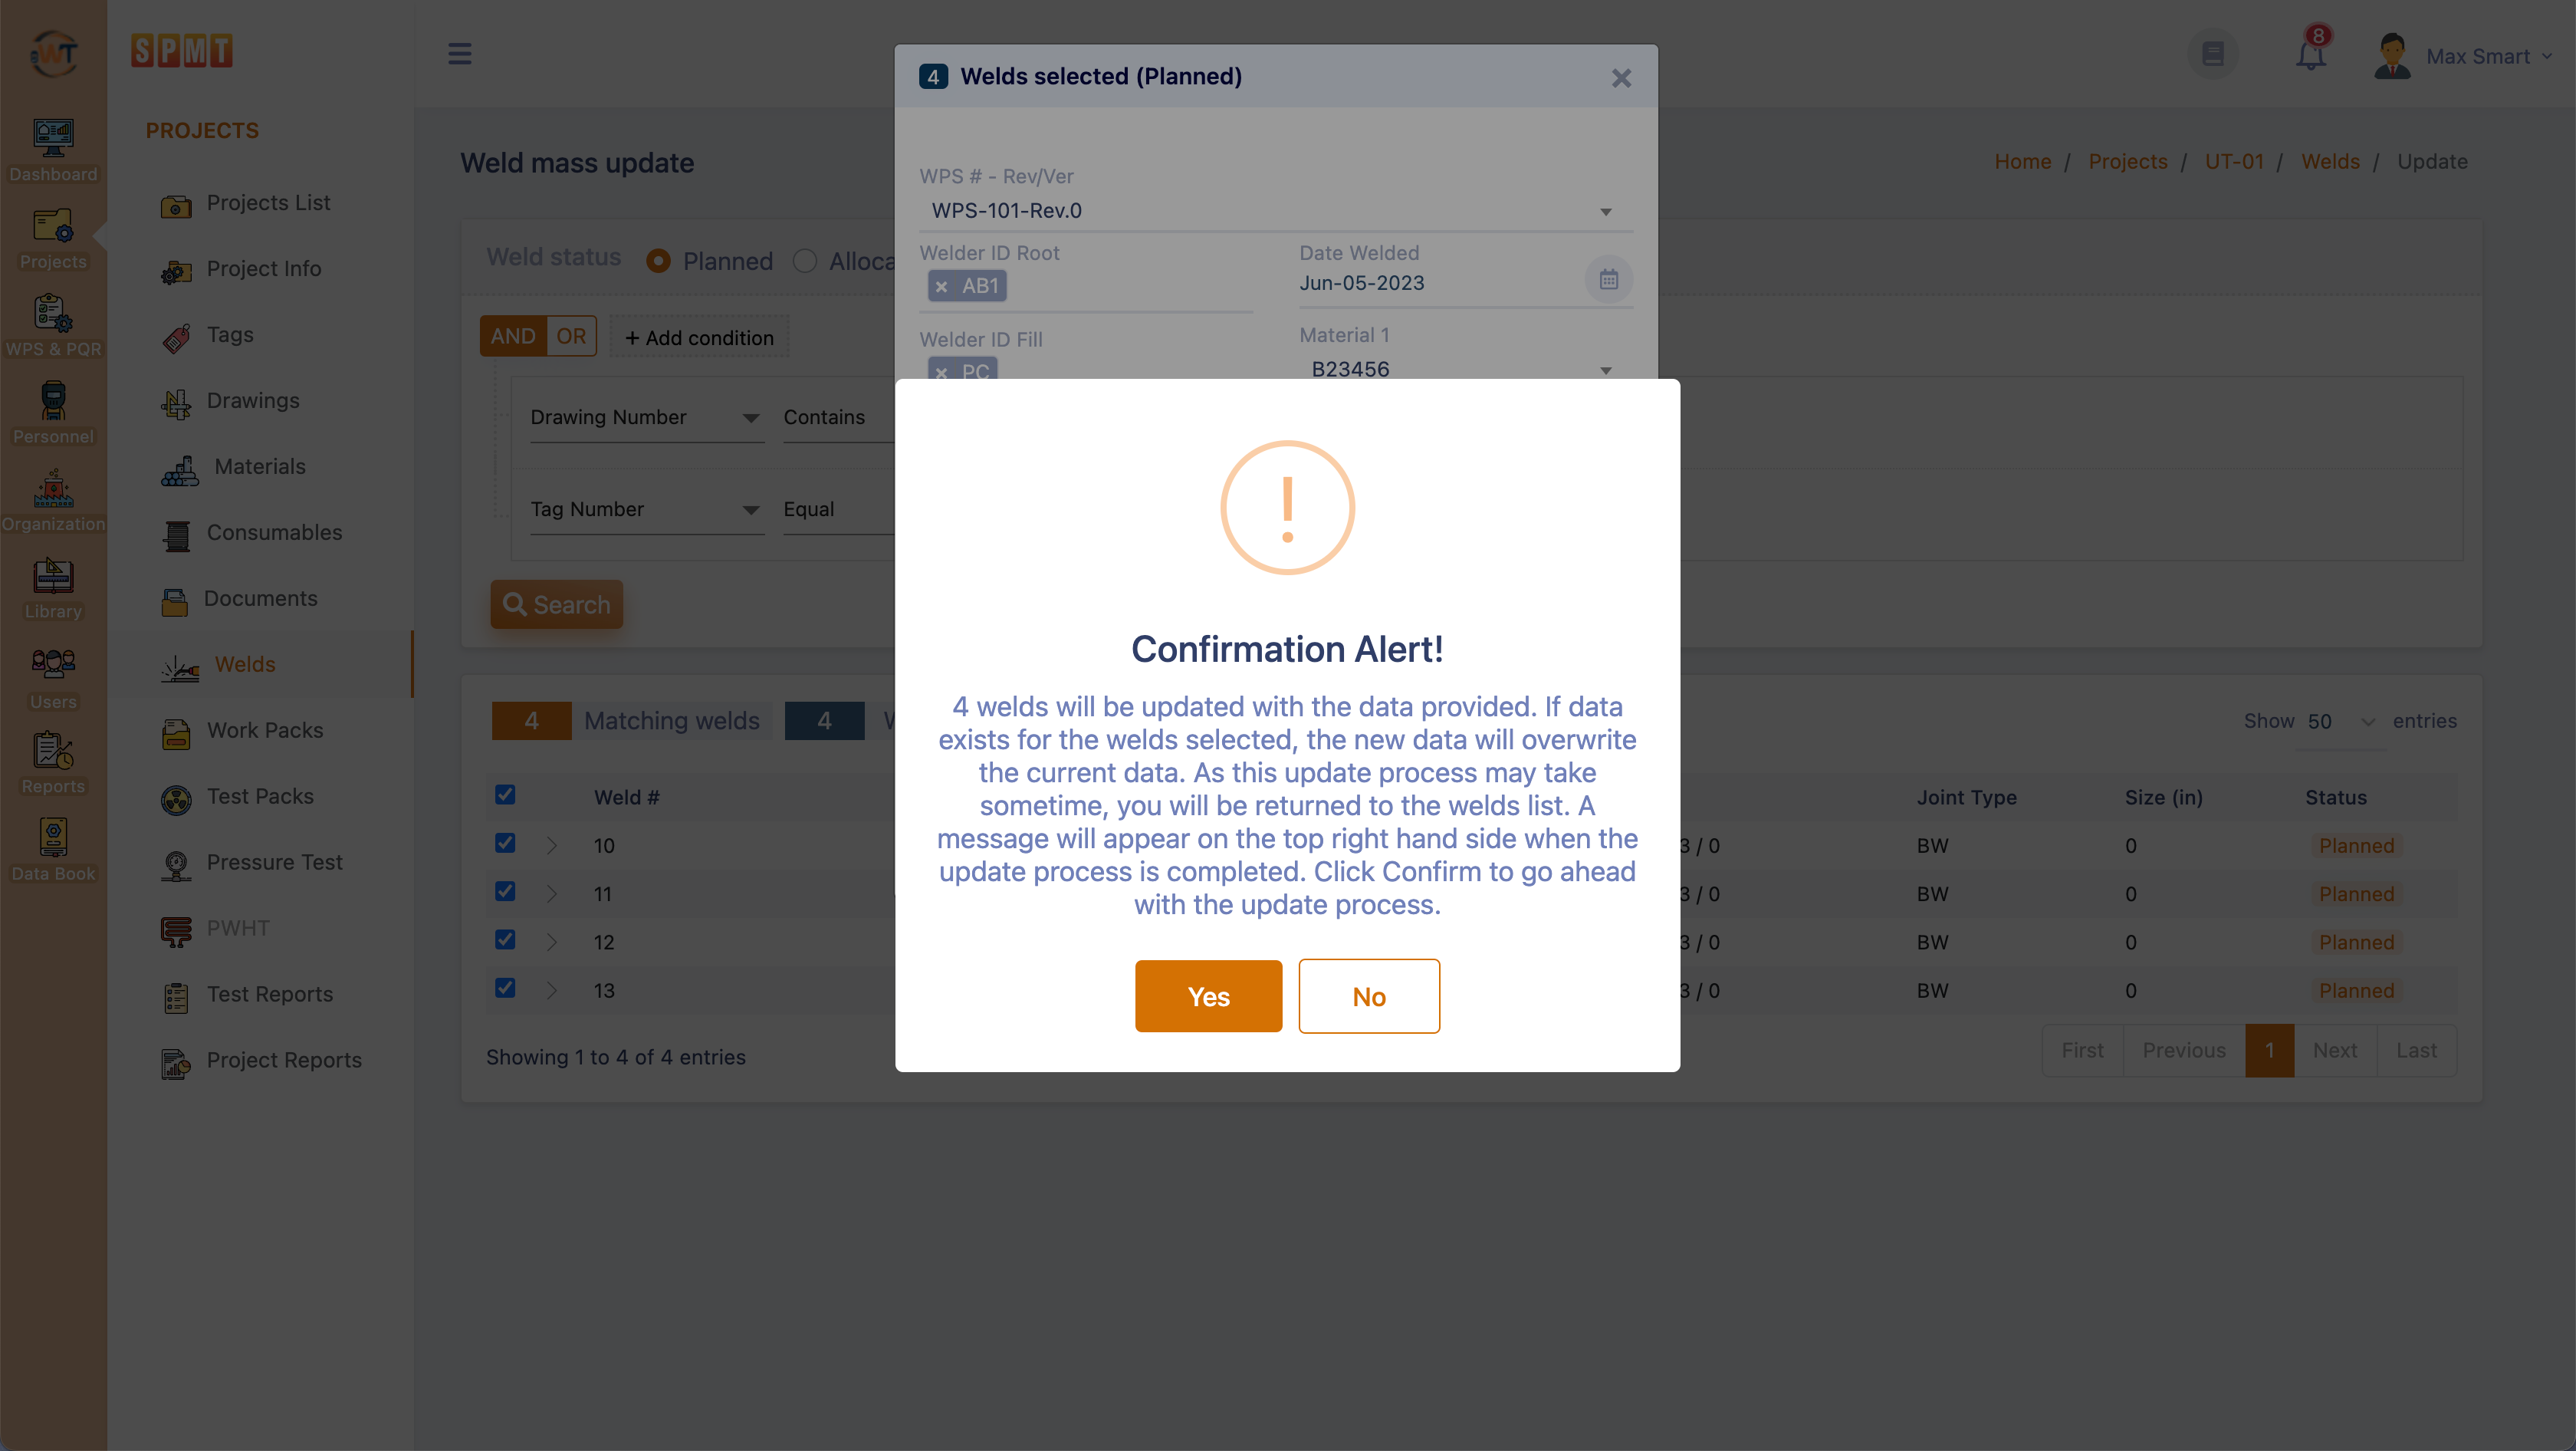Viewport: 2576px width, 1451px height.
Task: Select the Planned weld status radio
Action: [x=658, y=261]
